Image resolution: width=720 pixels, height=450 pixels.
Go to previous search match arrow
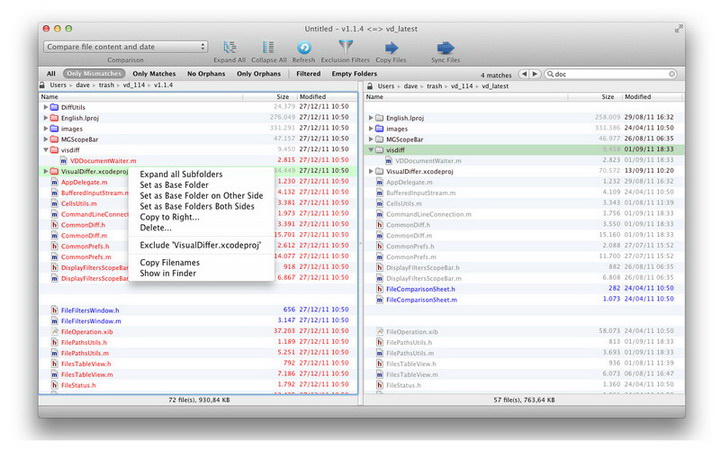point(523,74)
